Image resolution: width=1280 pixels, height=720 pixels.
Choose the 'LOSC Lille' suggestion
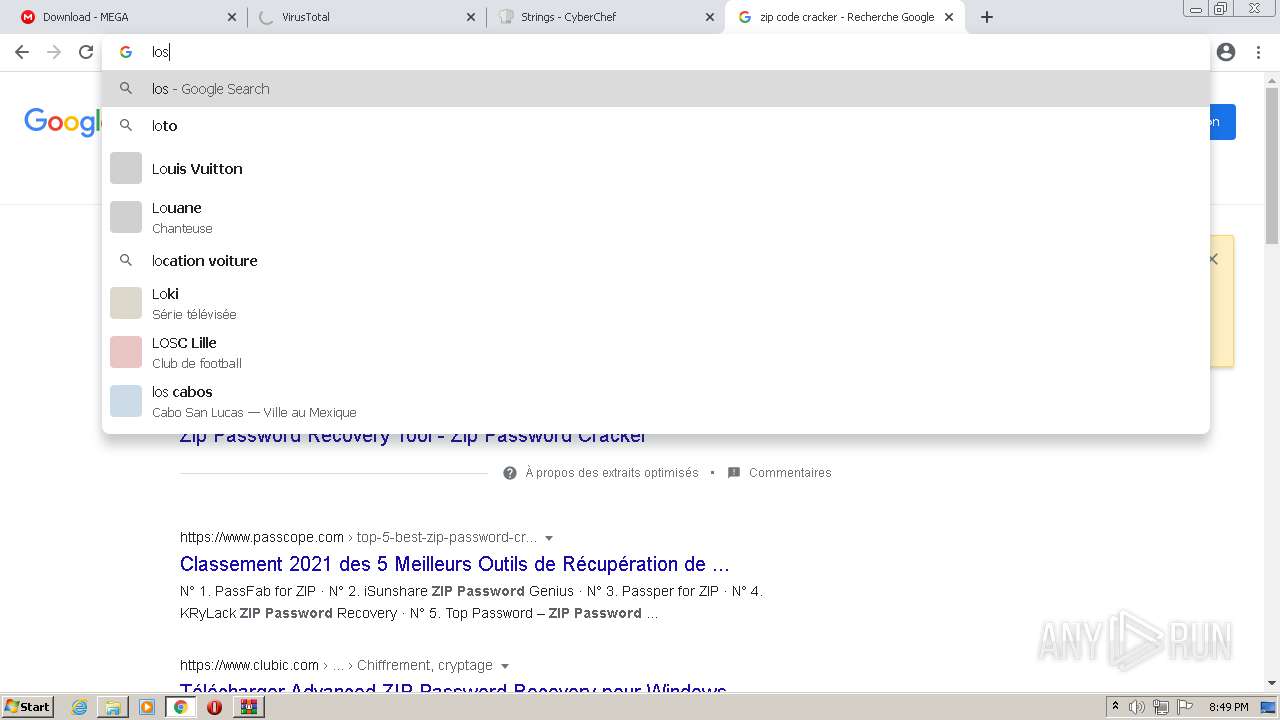pyautogui.click(x=655, y=352)
